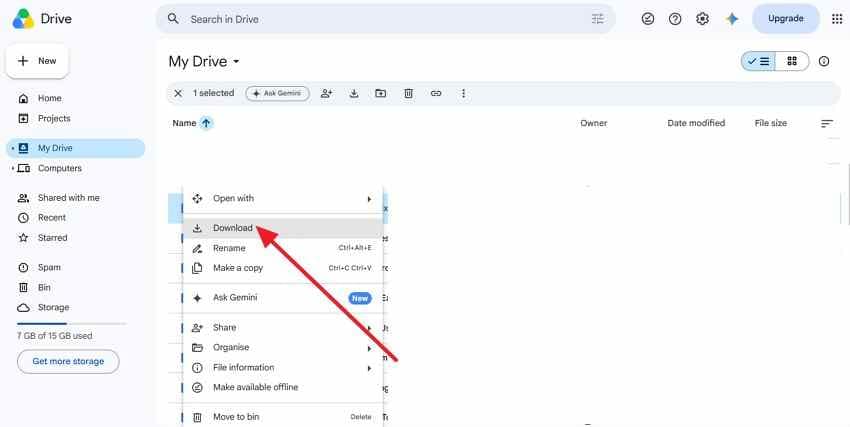
Task: Clear the selection with X icon
Action: 178,93
